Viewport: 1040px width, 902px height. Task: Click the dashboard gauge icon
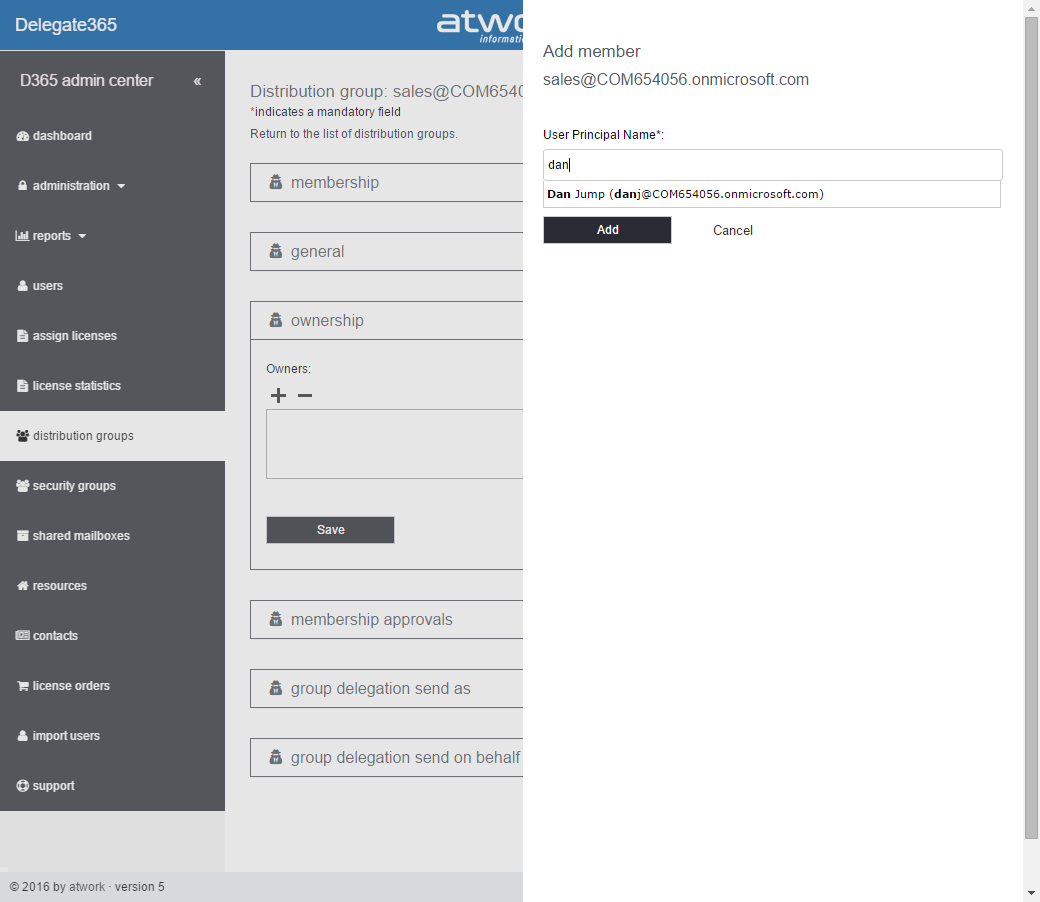(x=23, y=136)
